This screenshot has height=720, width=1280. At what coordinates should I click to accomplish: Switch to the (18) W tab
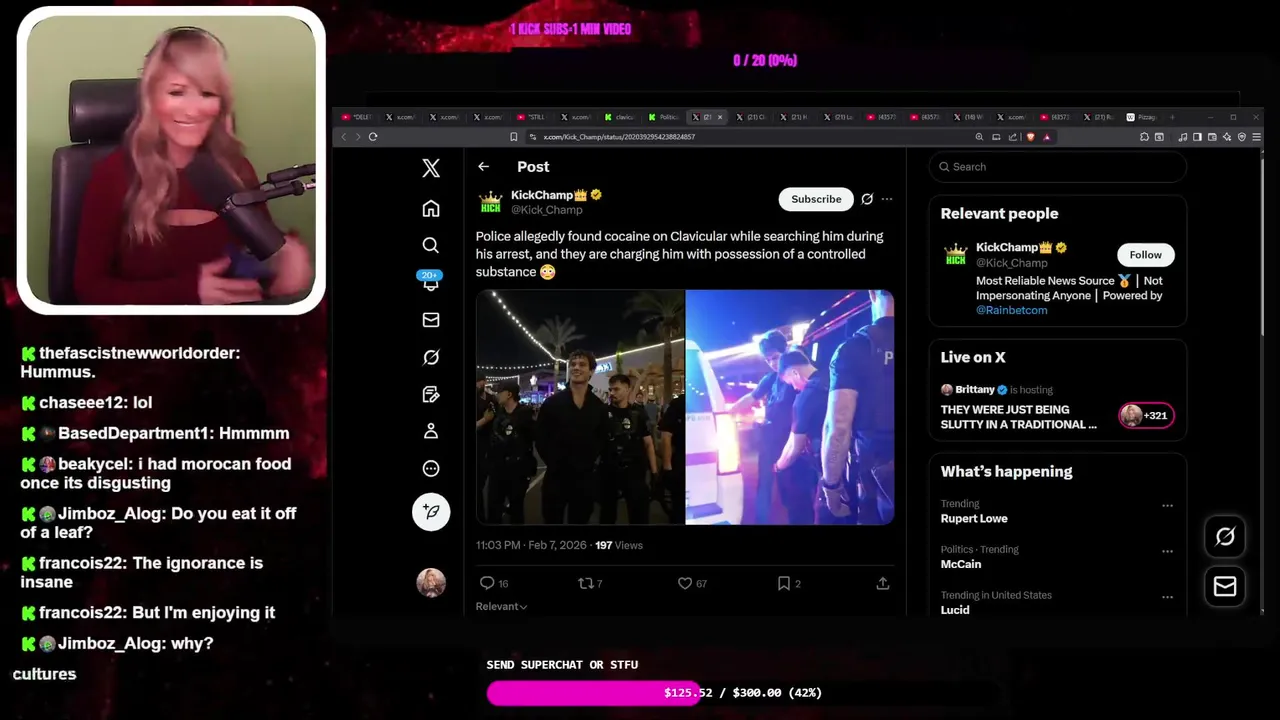[x=969, y=117]
